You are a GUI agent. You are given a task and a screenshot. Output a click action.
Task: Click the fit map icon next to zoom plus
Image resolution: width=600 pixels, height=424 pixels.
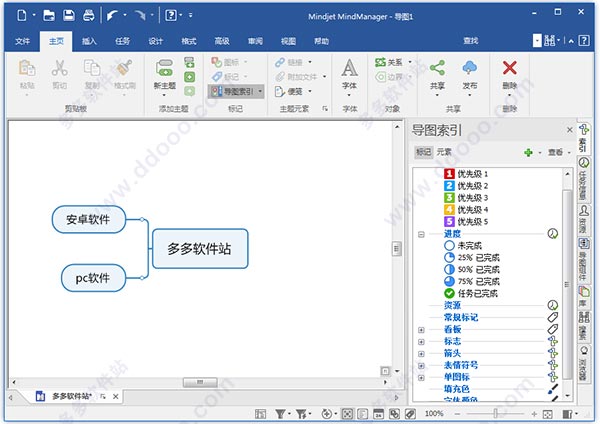coord(548,414)
